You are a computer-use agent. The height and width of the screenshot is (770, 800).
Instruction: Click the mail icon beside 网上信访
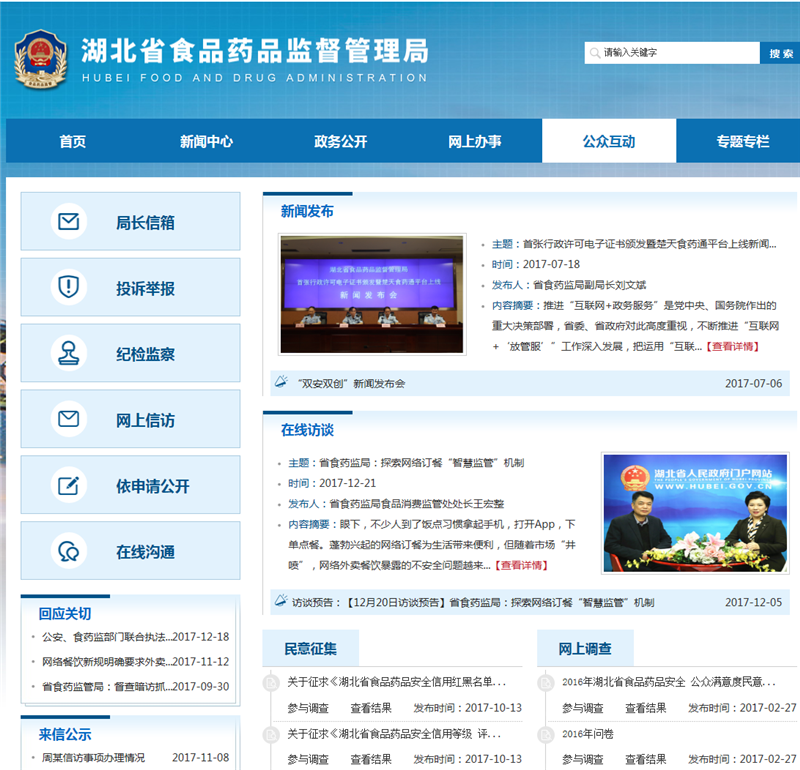[x=68, y=420]
